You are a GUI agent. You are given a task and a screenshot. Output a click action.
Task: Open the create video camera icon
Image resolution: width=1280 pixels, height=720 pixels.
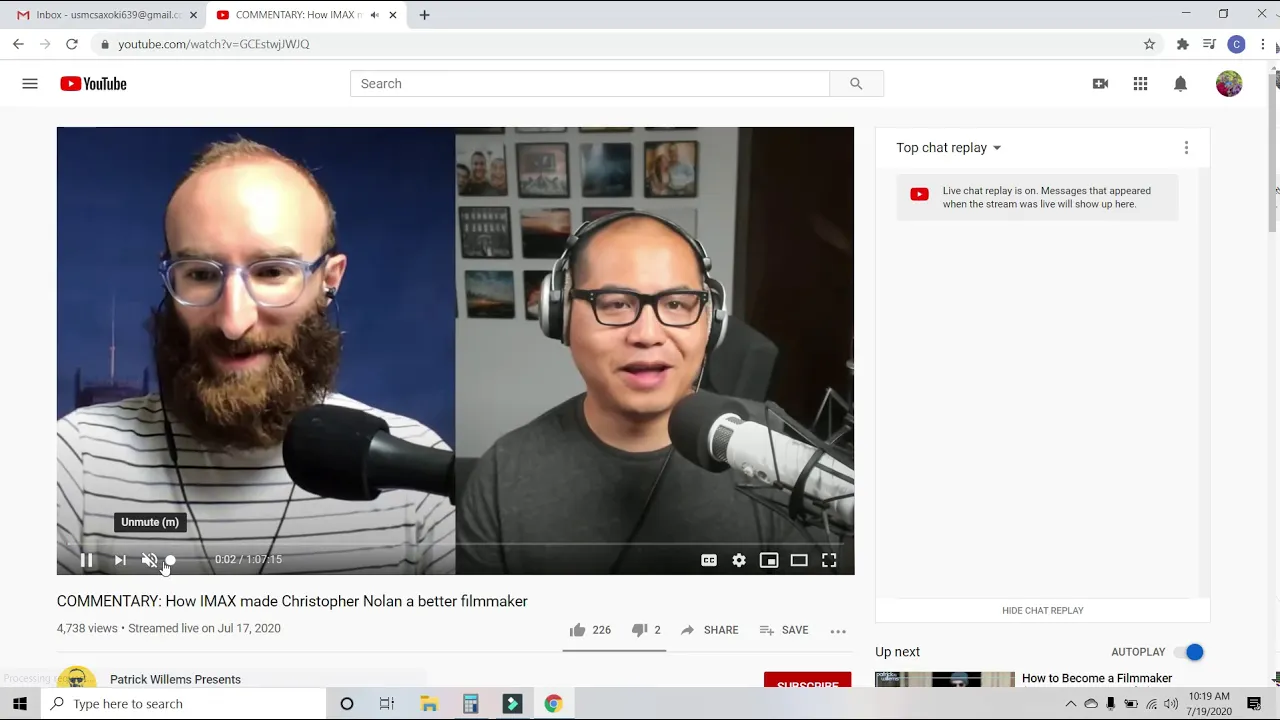[x=1100, y=84]
